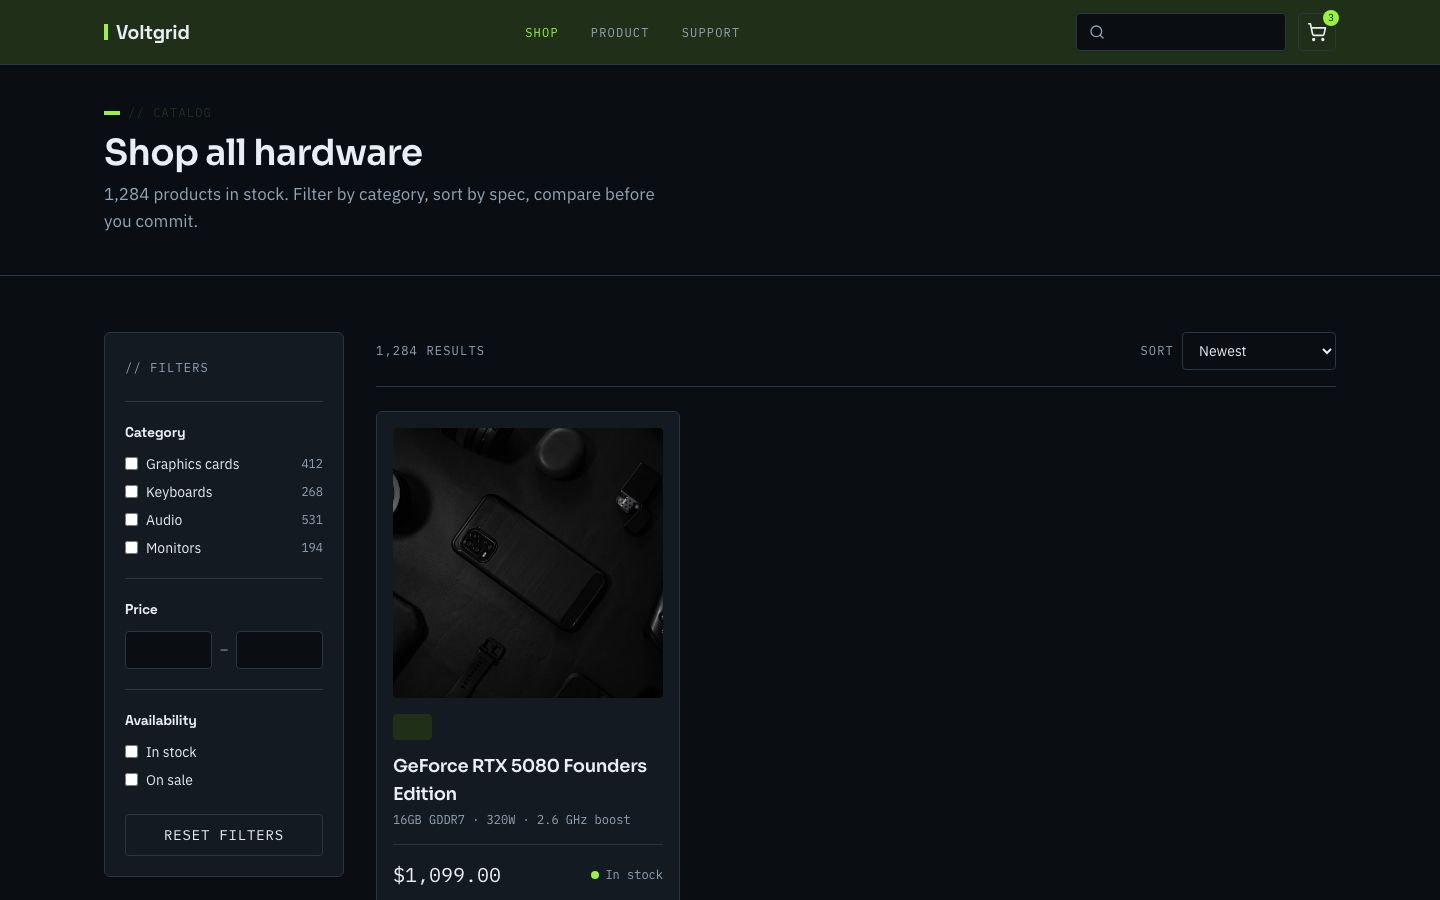1440x900 pixels.
Task: Click the 16GB GDDR7 spec line
Action: 512,820
